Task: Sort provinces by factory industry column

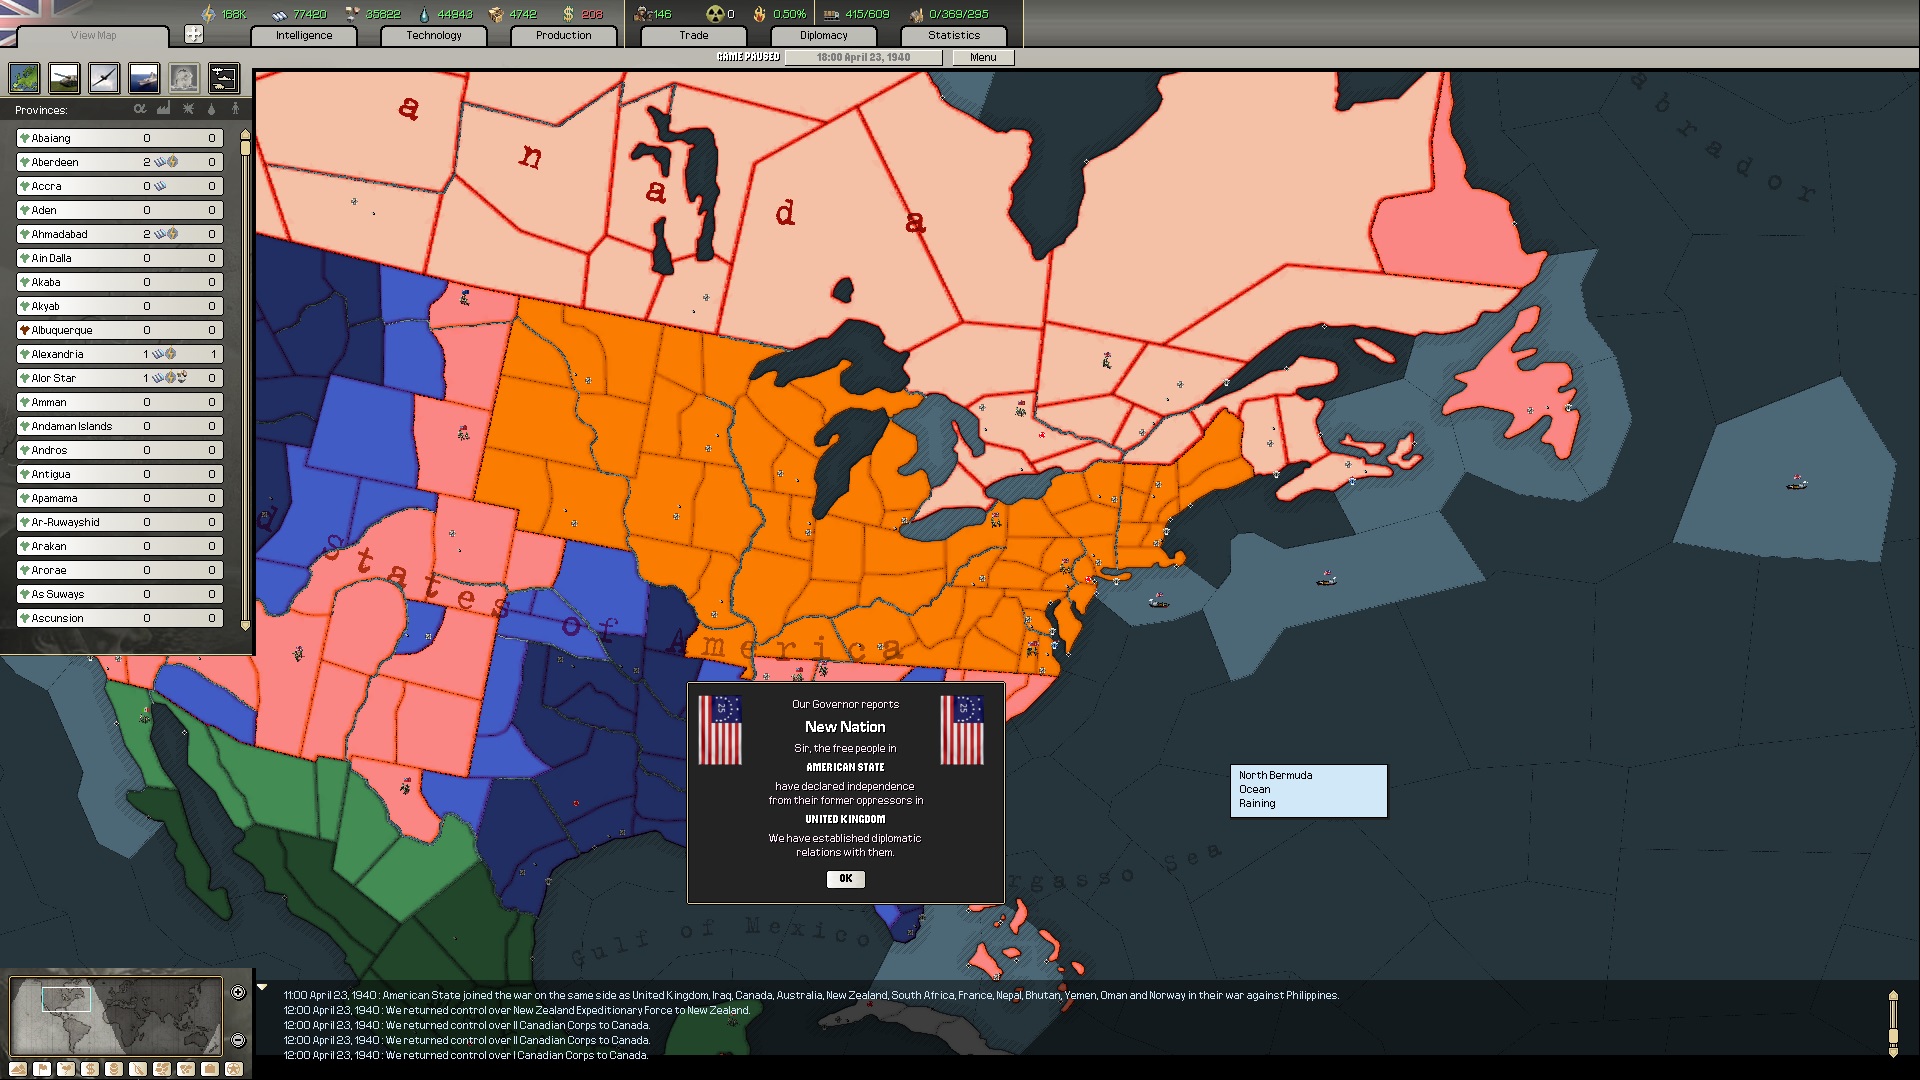Action: click(x=163, y=109)
